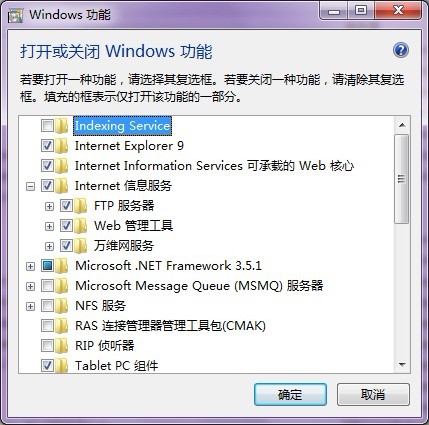
Task: Click the scrollbar down arrow in the feature list
Action: pyautogui.click(x=402, y=365)
